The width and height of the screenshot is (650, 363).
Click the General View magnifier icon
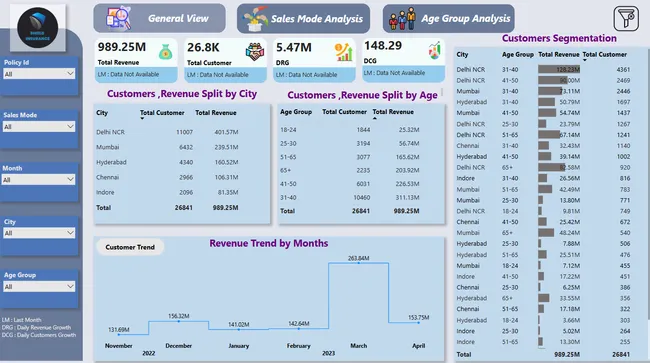point(119,18)
